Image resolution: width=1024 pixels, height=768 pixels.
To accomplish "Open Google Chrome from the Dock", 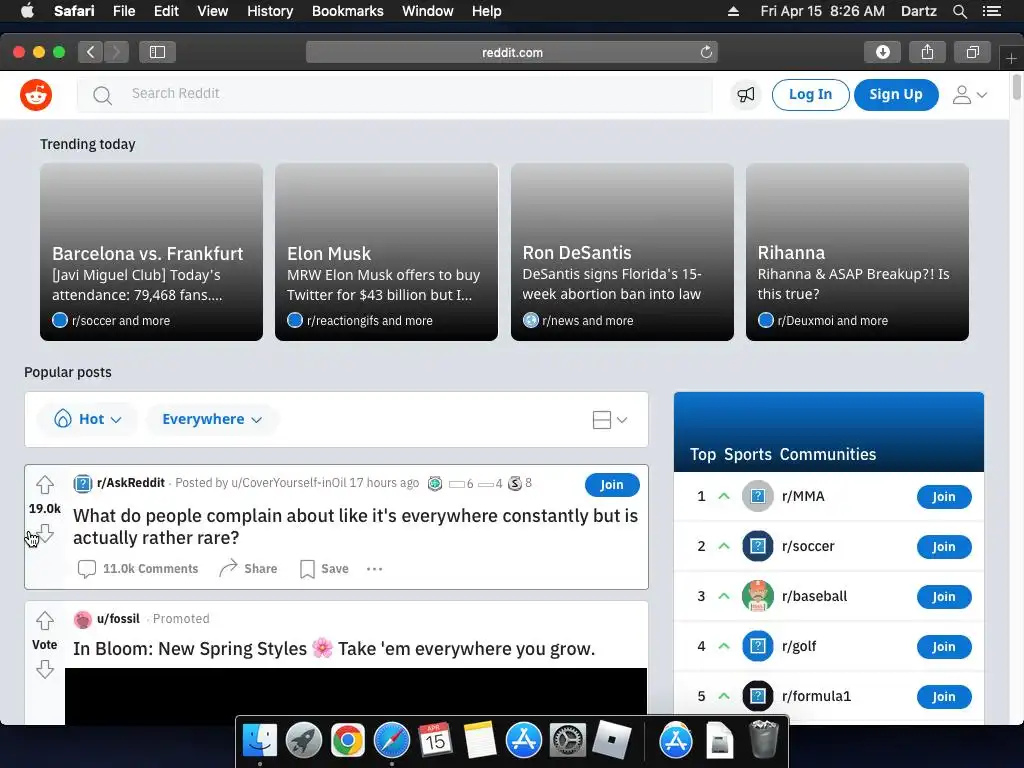I will coord(347,741).
